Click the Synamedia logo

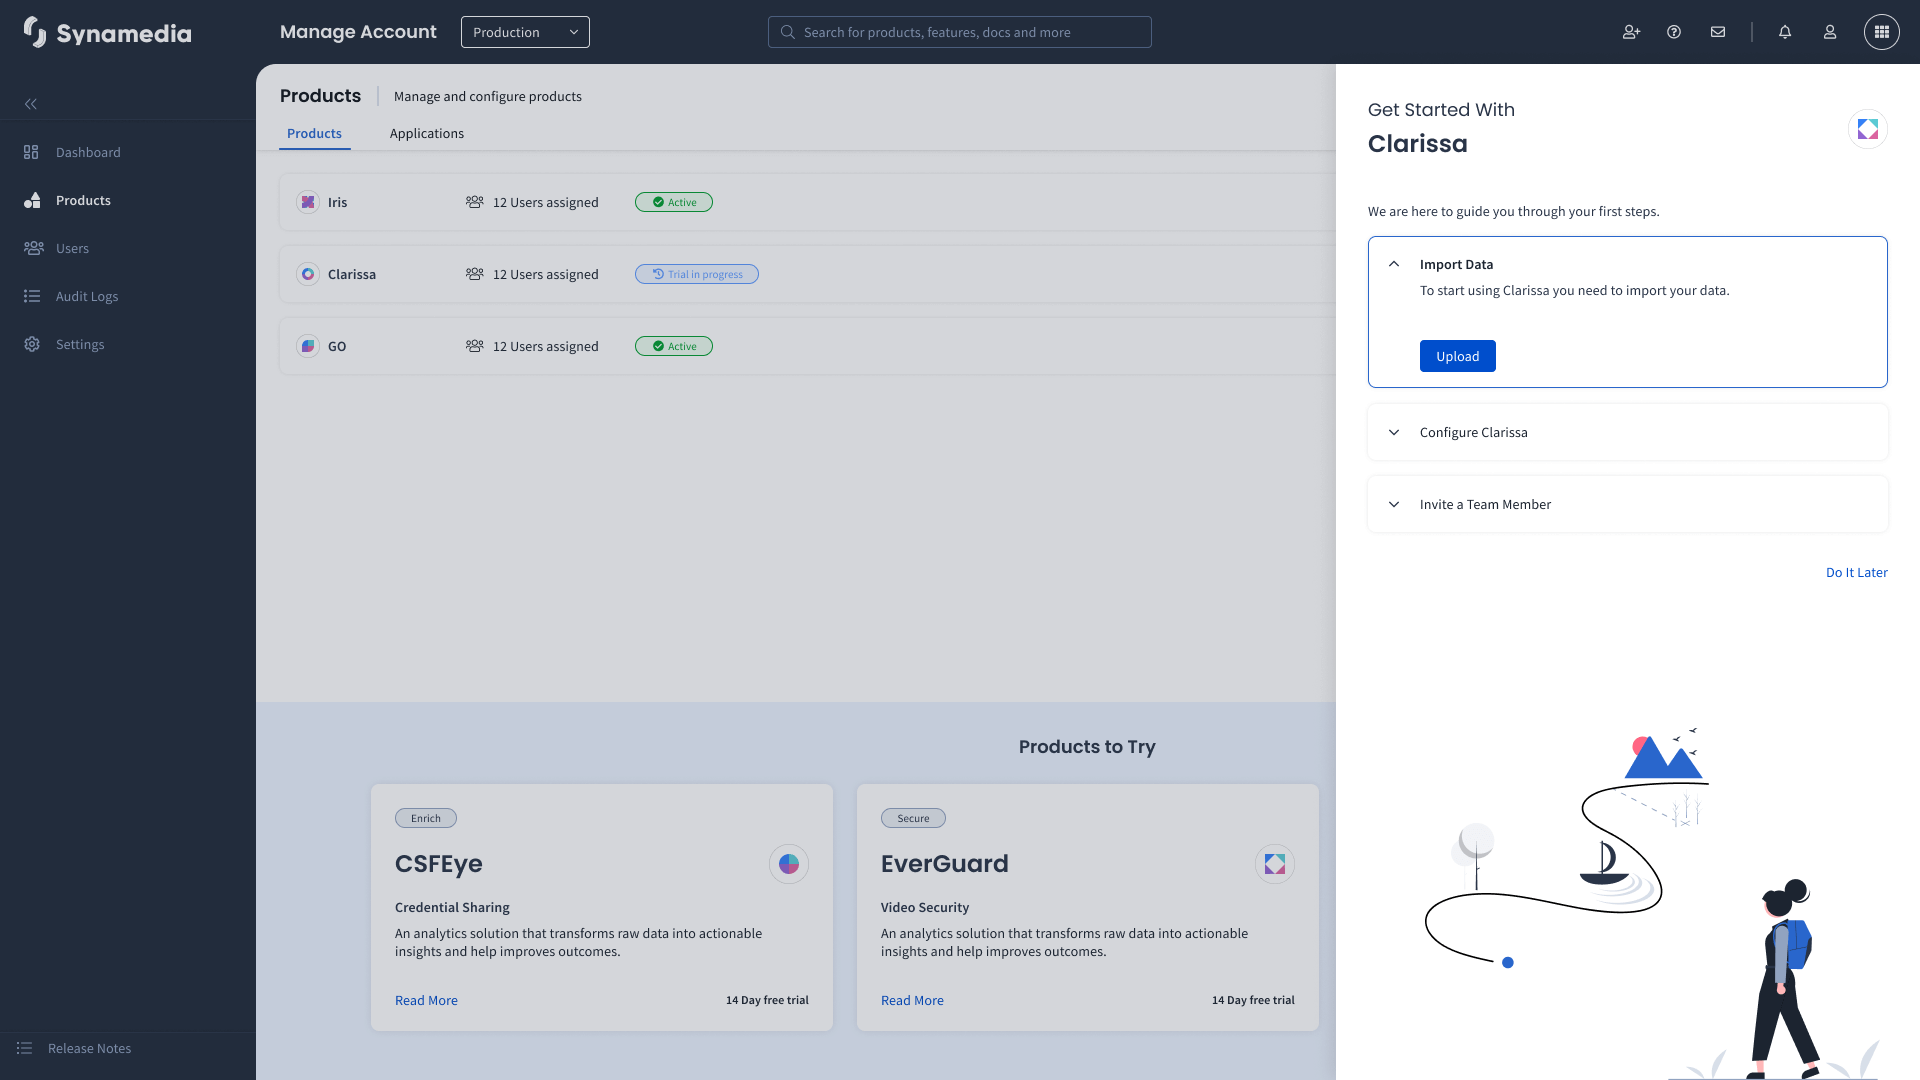point(107,32)
